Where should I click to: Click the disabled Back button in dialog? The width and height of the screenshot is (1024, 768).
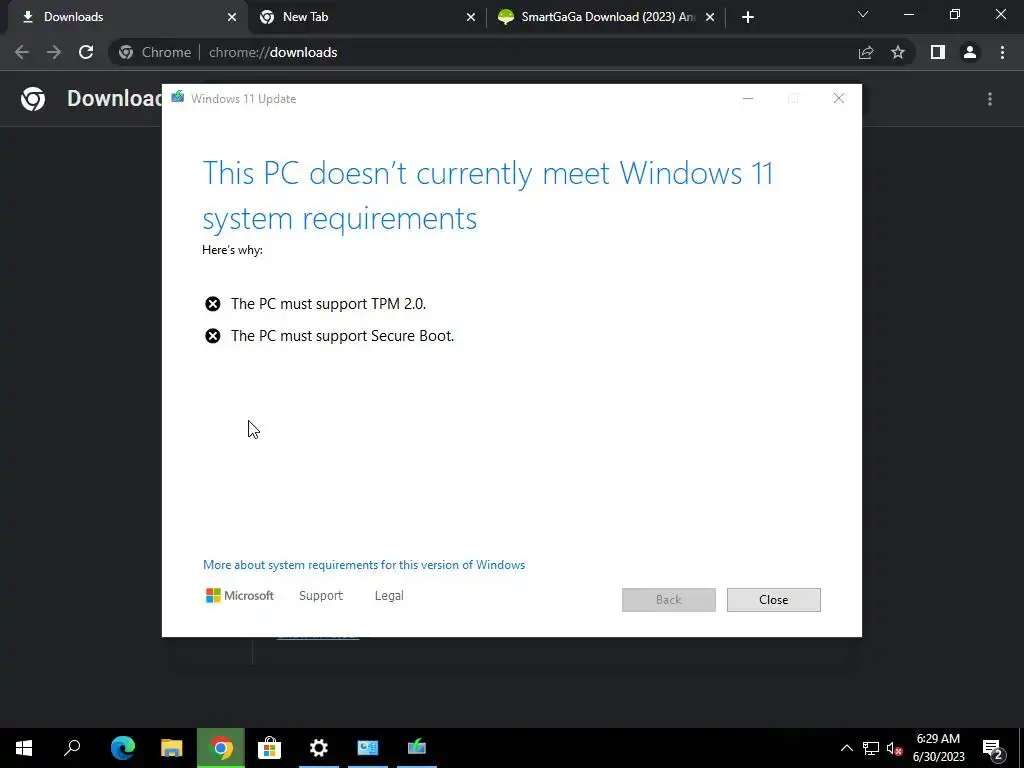[668, 600]
